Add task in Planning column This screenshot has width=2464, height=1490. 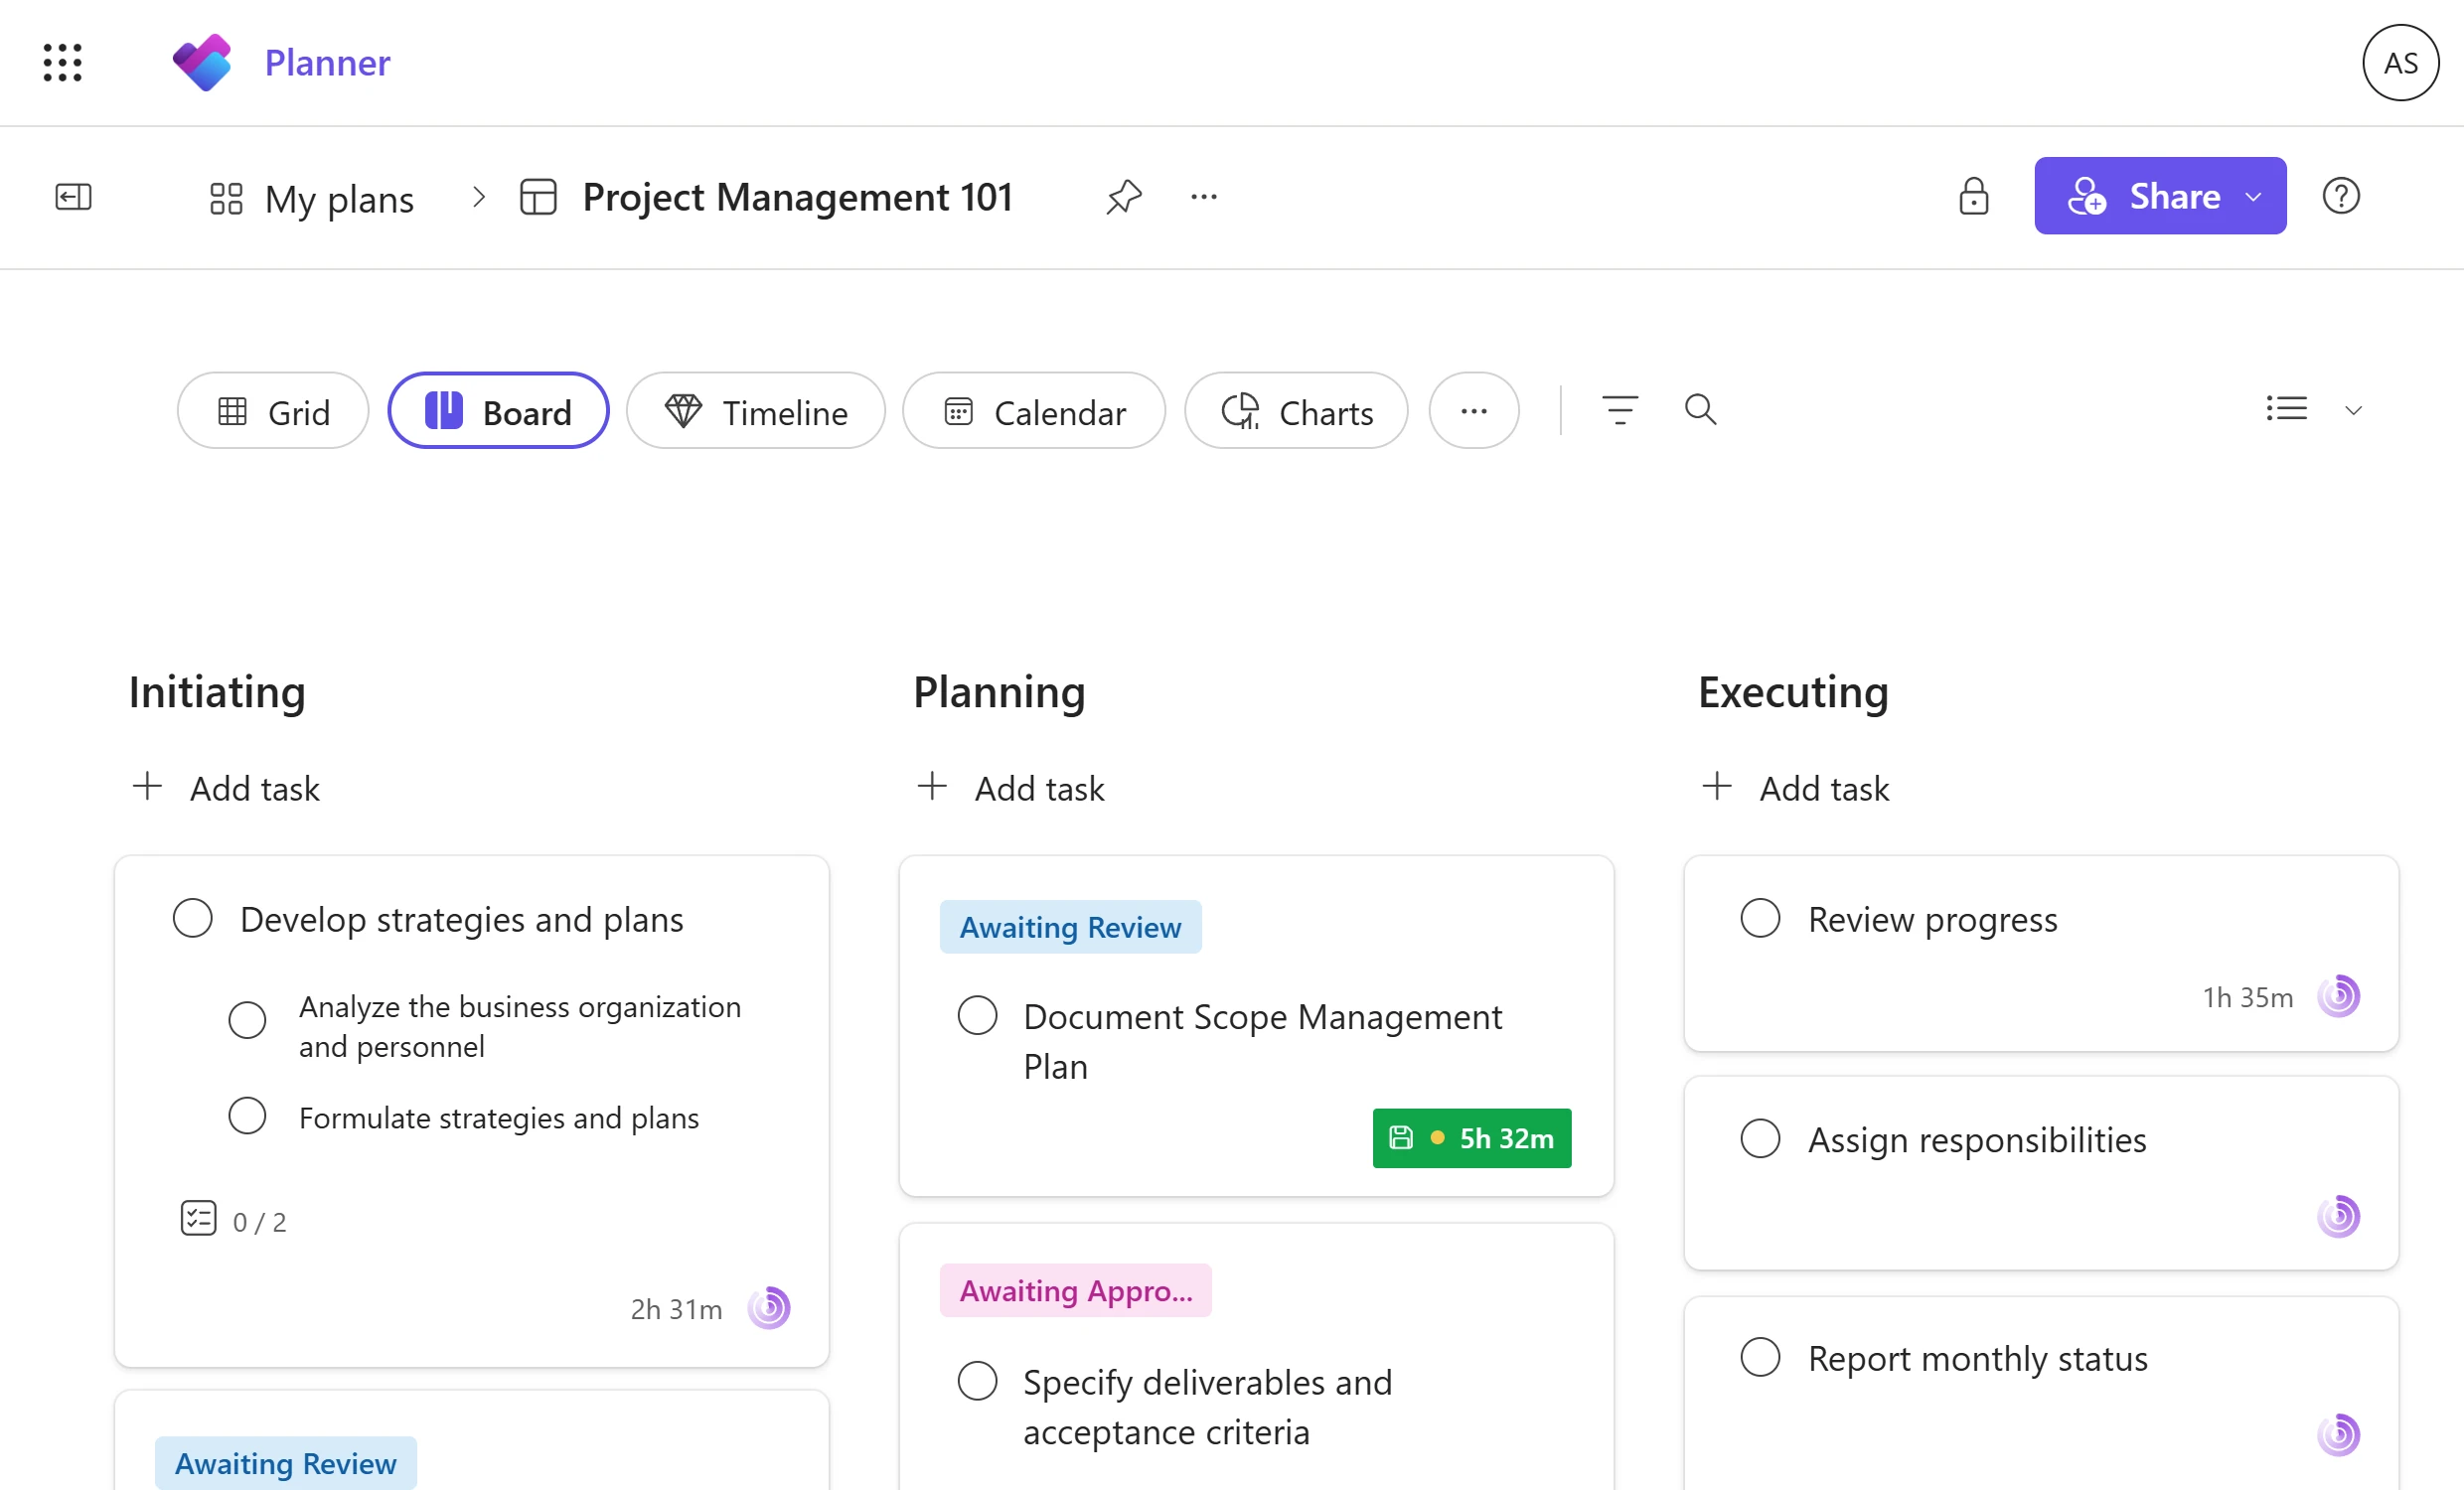pos(1011,788)
